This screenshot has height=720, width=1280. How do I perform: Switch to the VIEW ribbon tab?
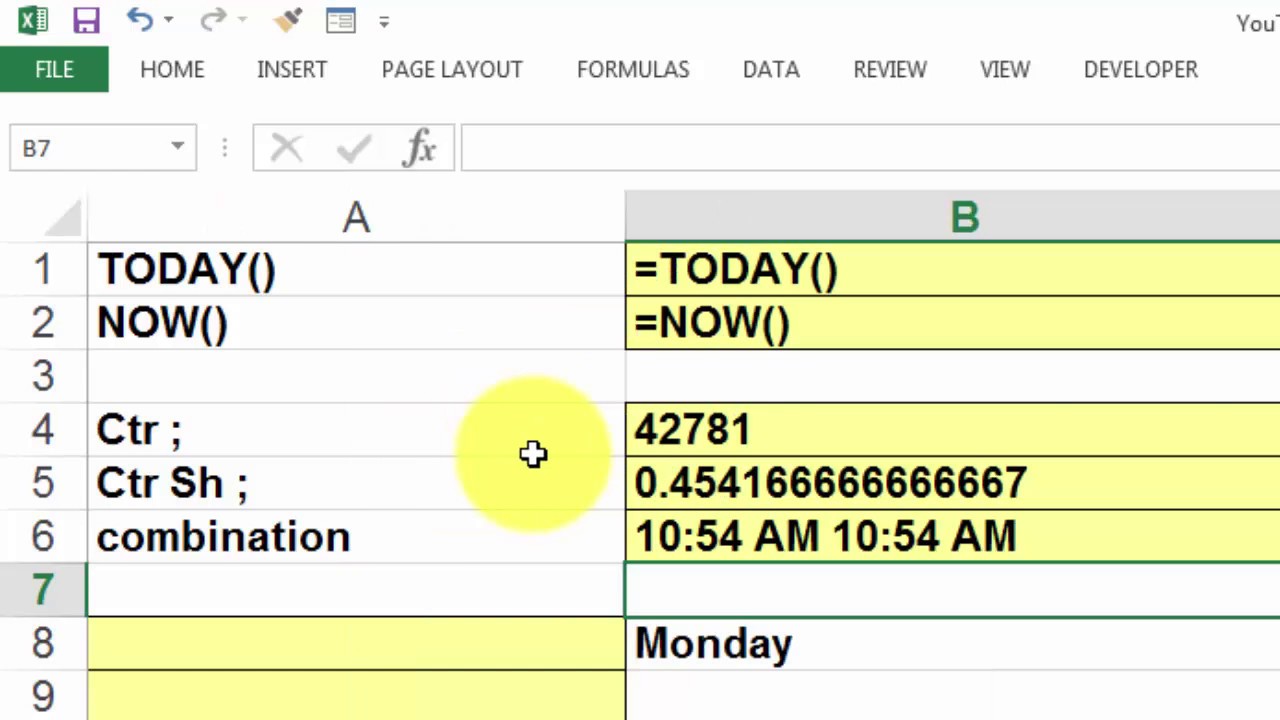point(1005,70)
